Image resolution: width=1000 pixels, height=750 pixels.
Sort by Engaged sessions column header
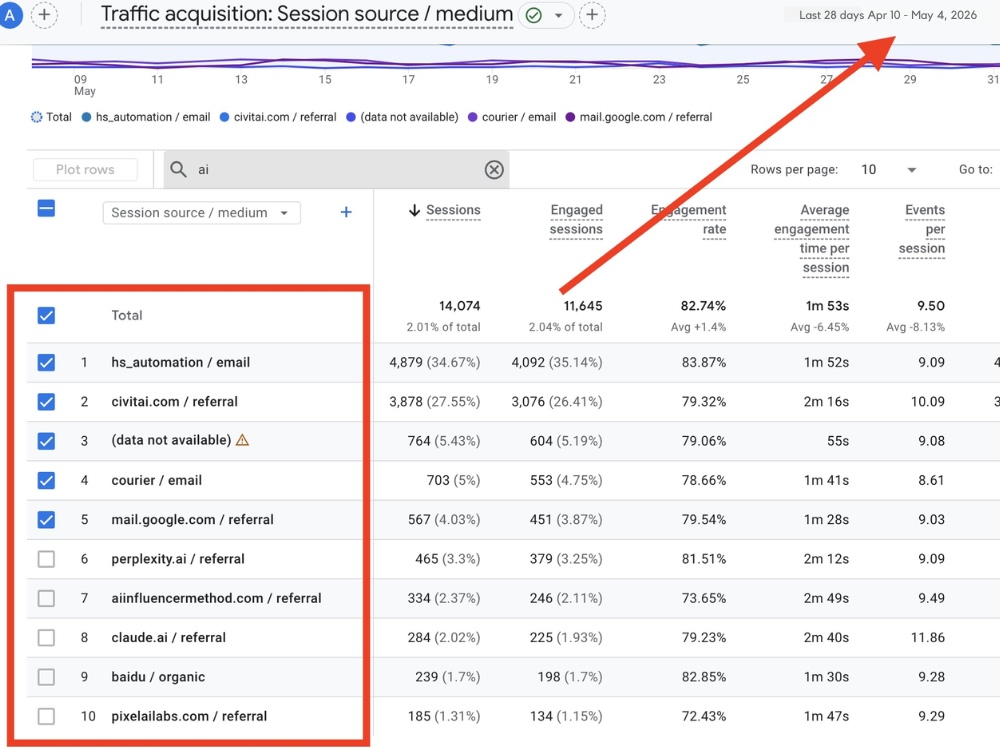coord(576,219)
